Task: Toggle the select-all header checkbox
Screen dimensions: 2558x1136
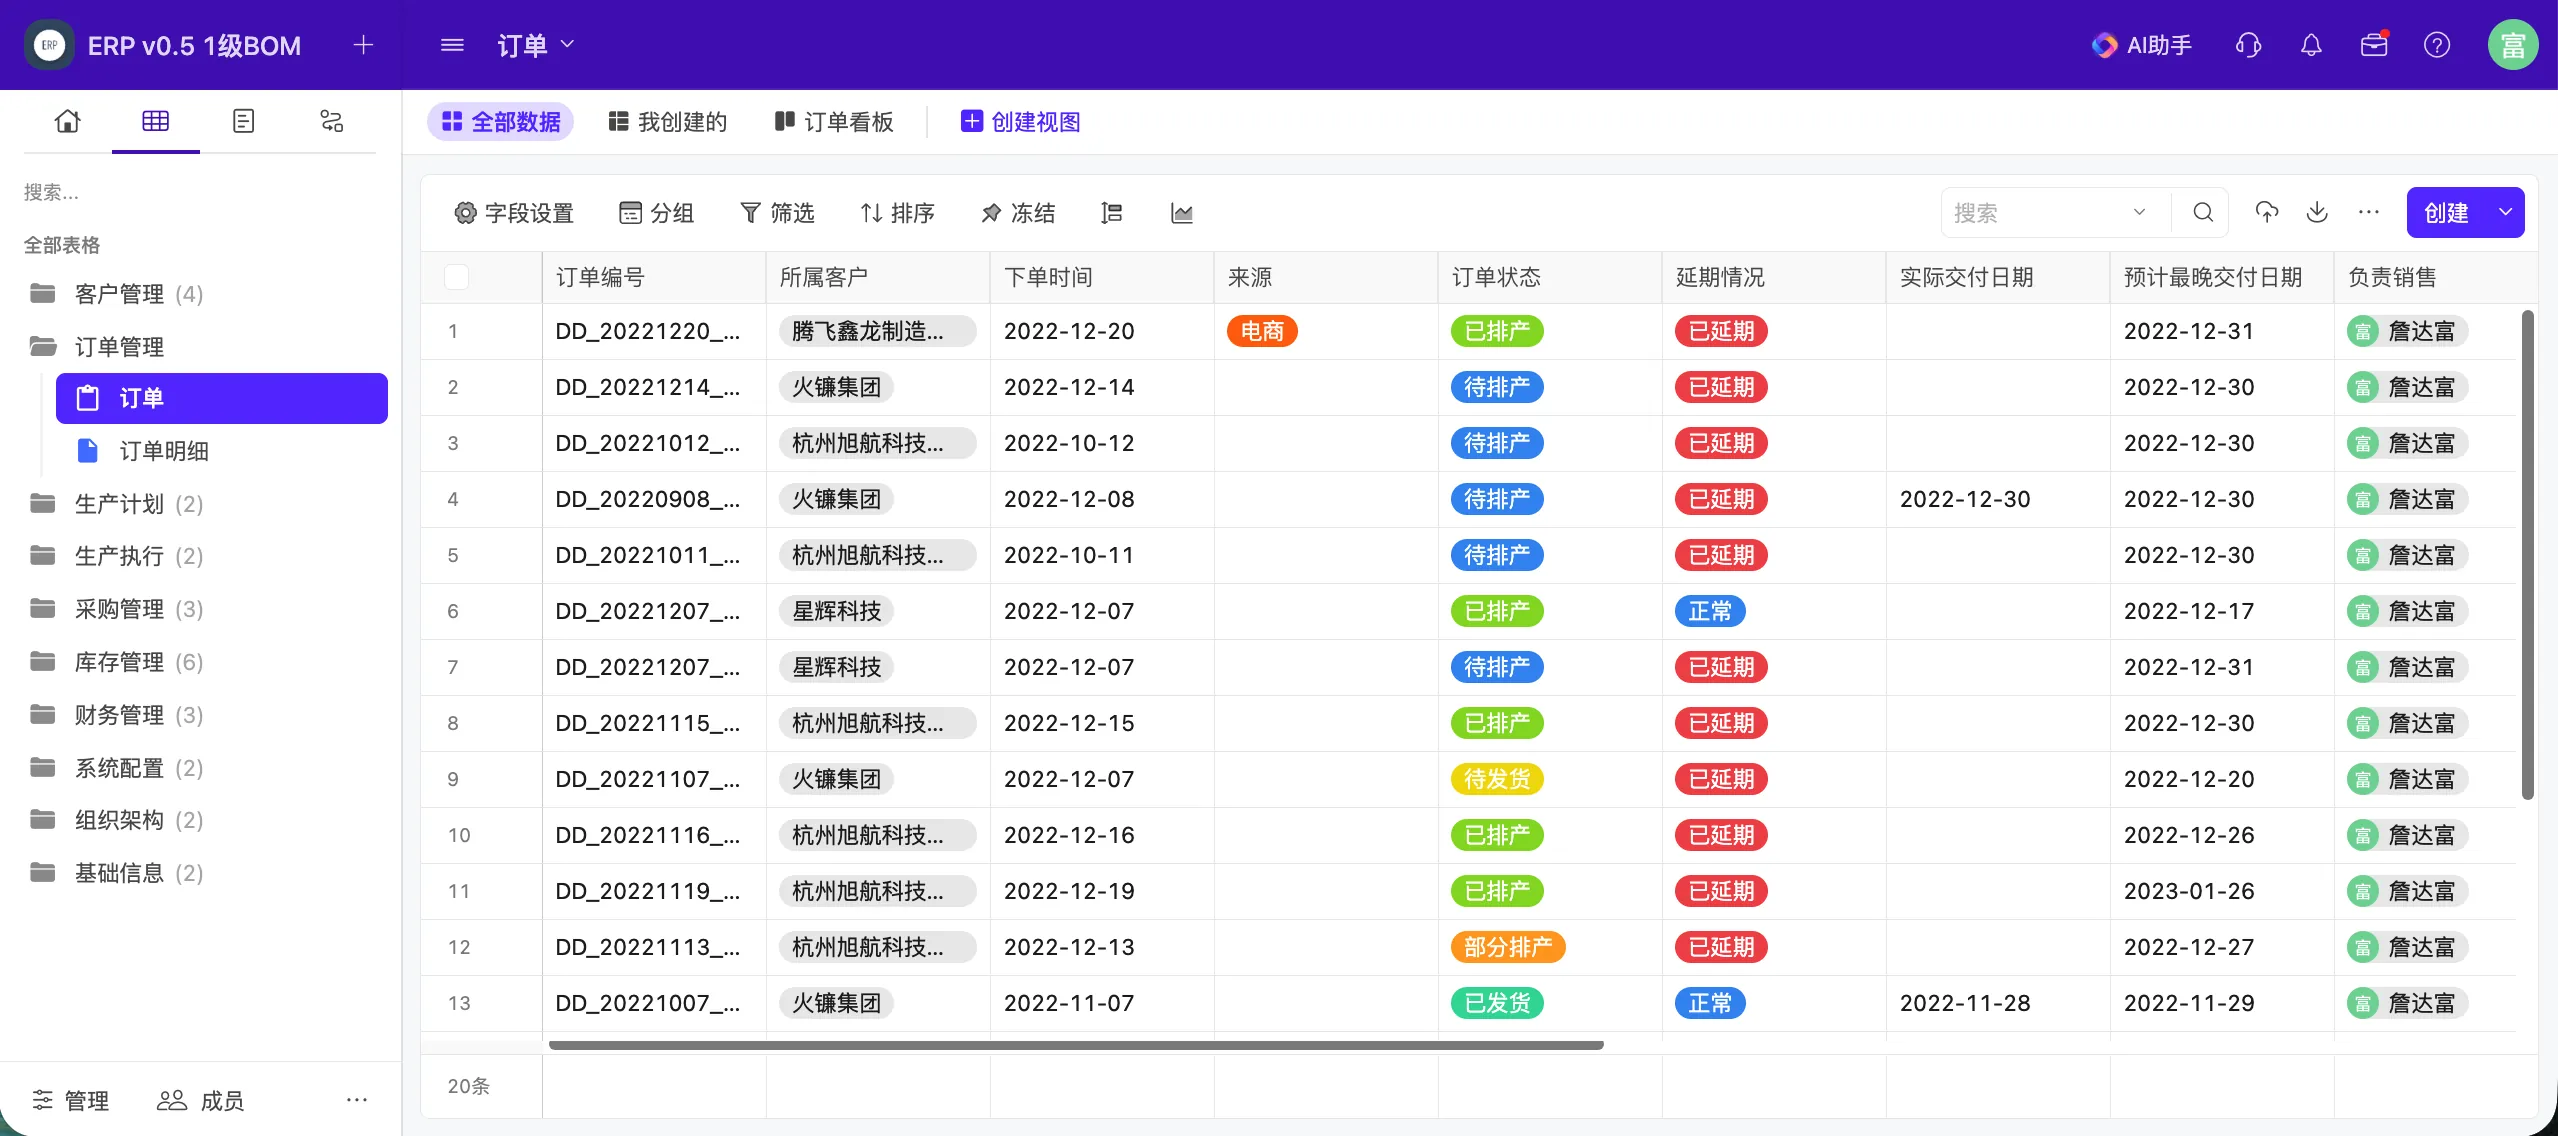Action: point(456,277)
